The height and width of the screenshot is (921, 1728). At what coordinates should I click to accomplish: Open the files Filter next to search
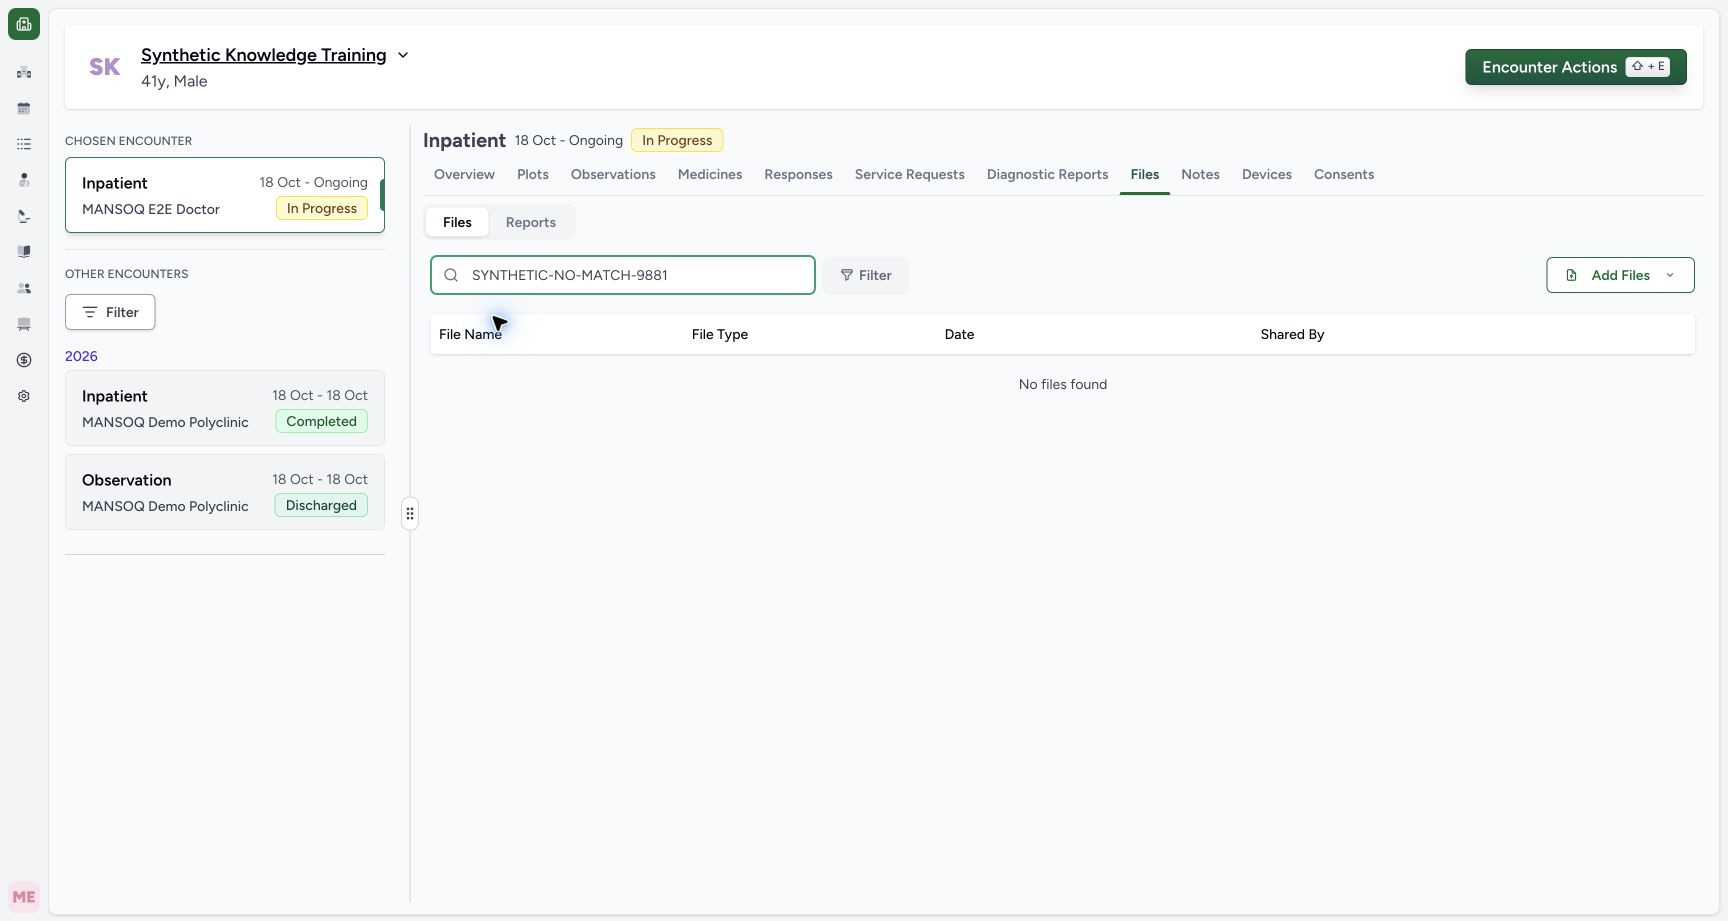click(x=866, y=275)
